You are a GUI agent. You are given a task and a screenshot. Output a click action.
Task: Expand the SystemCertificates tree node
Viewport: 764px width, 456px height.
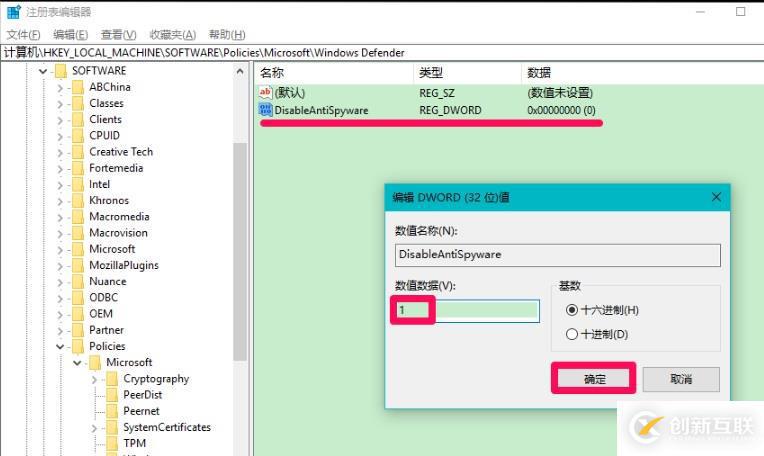(x=94, y=428)
